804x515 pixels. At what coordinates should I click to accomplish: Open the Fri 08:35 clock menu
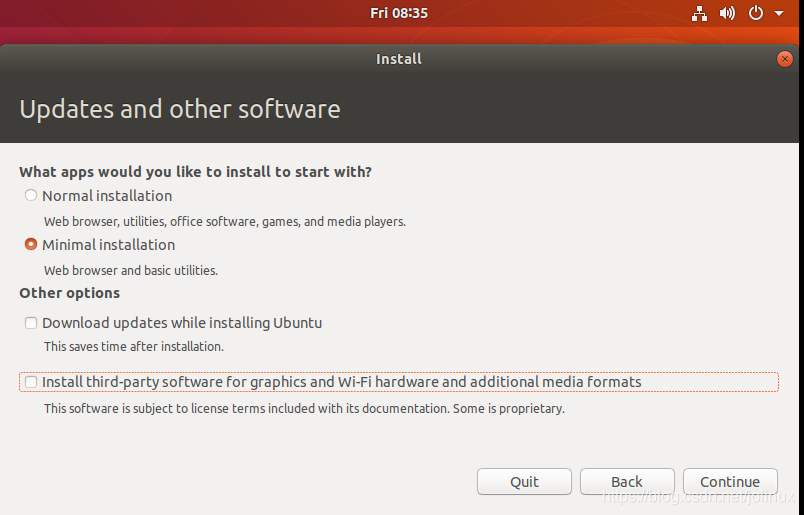pos(399,13)
